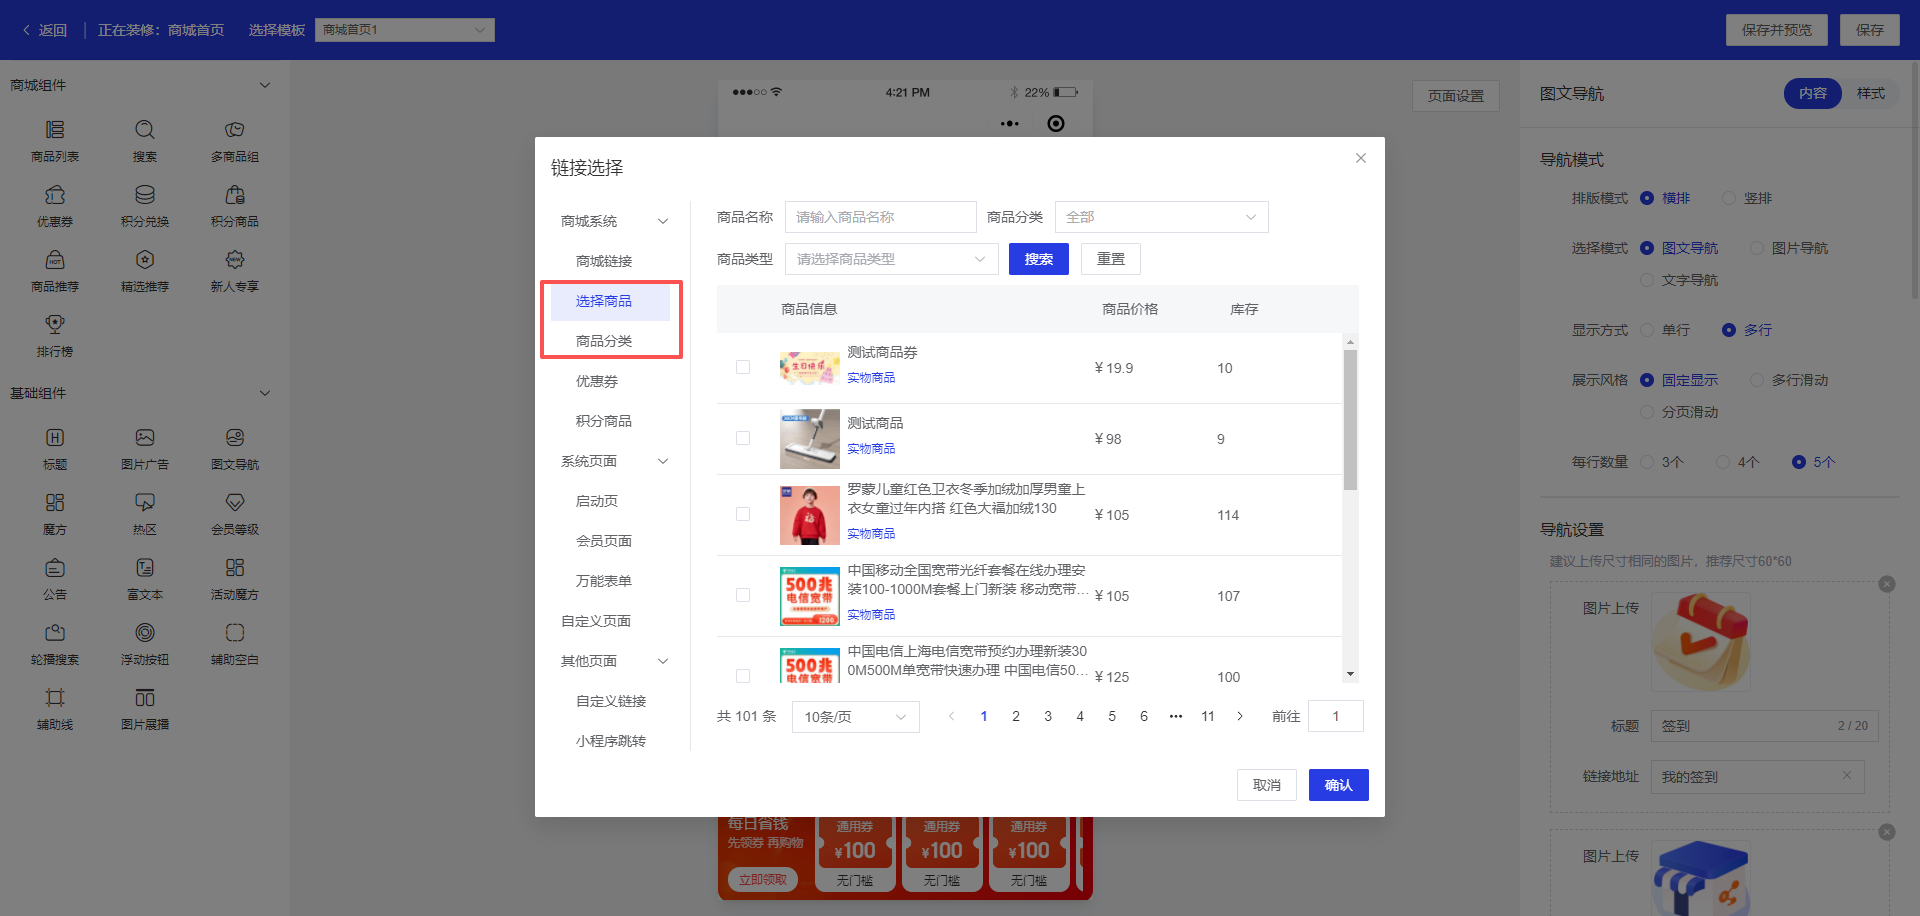The width and height of the screenshot is (1920, 916).
Task: Confirm selection with the 确认 button
Action: pos(1338,784)
